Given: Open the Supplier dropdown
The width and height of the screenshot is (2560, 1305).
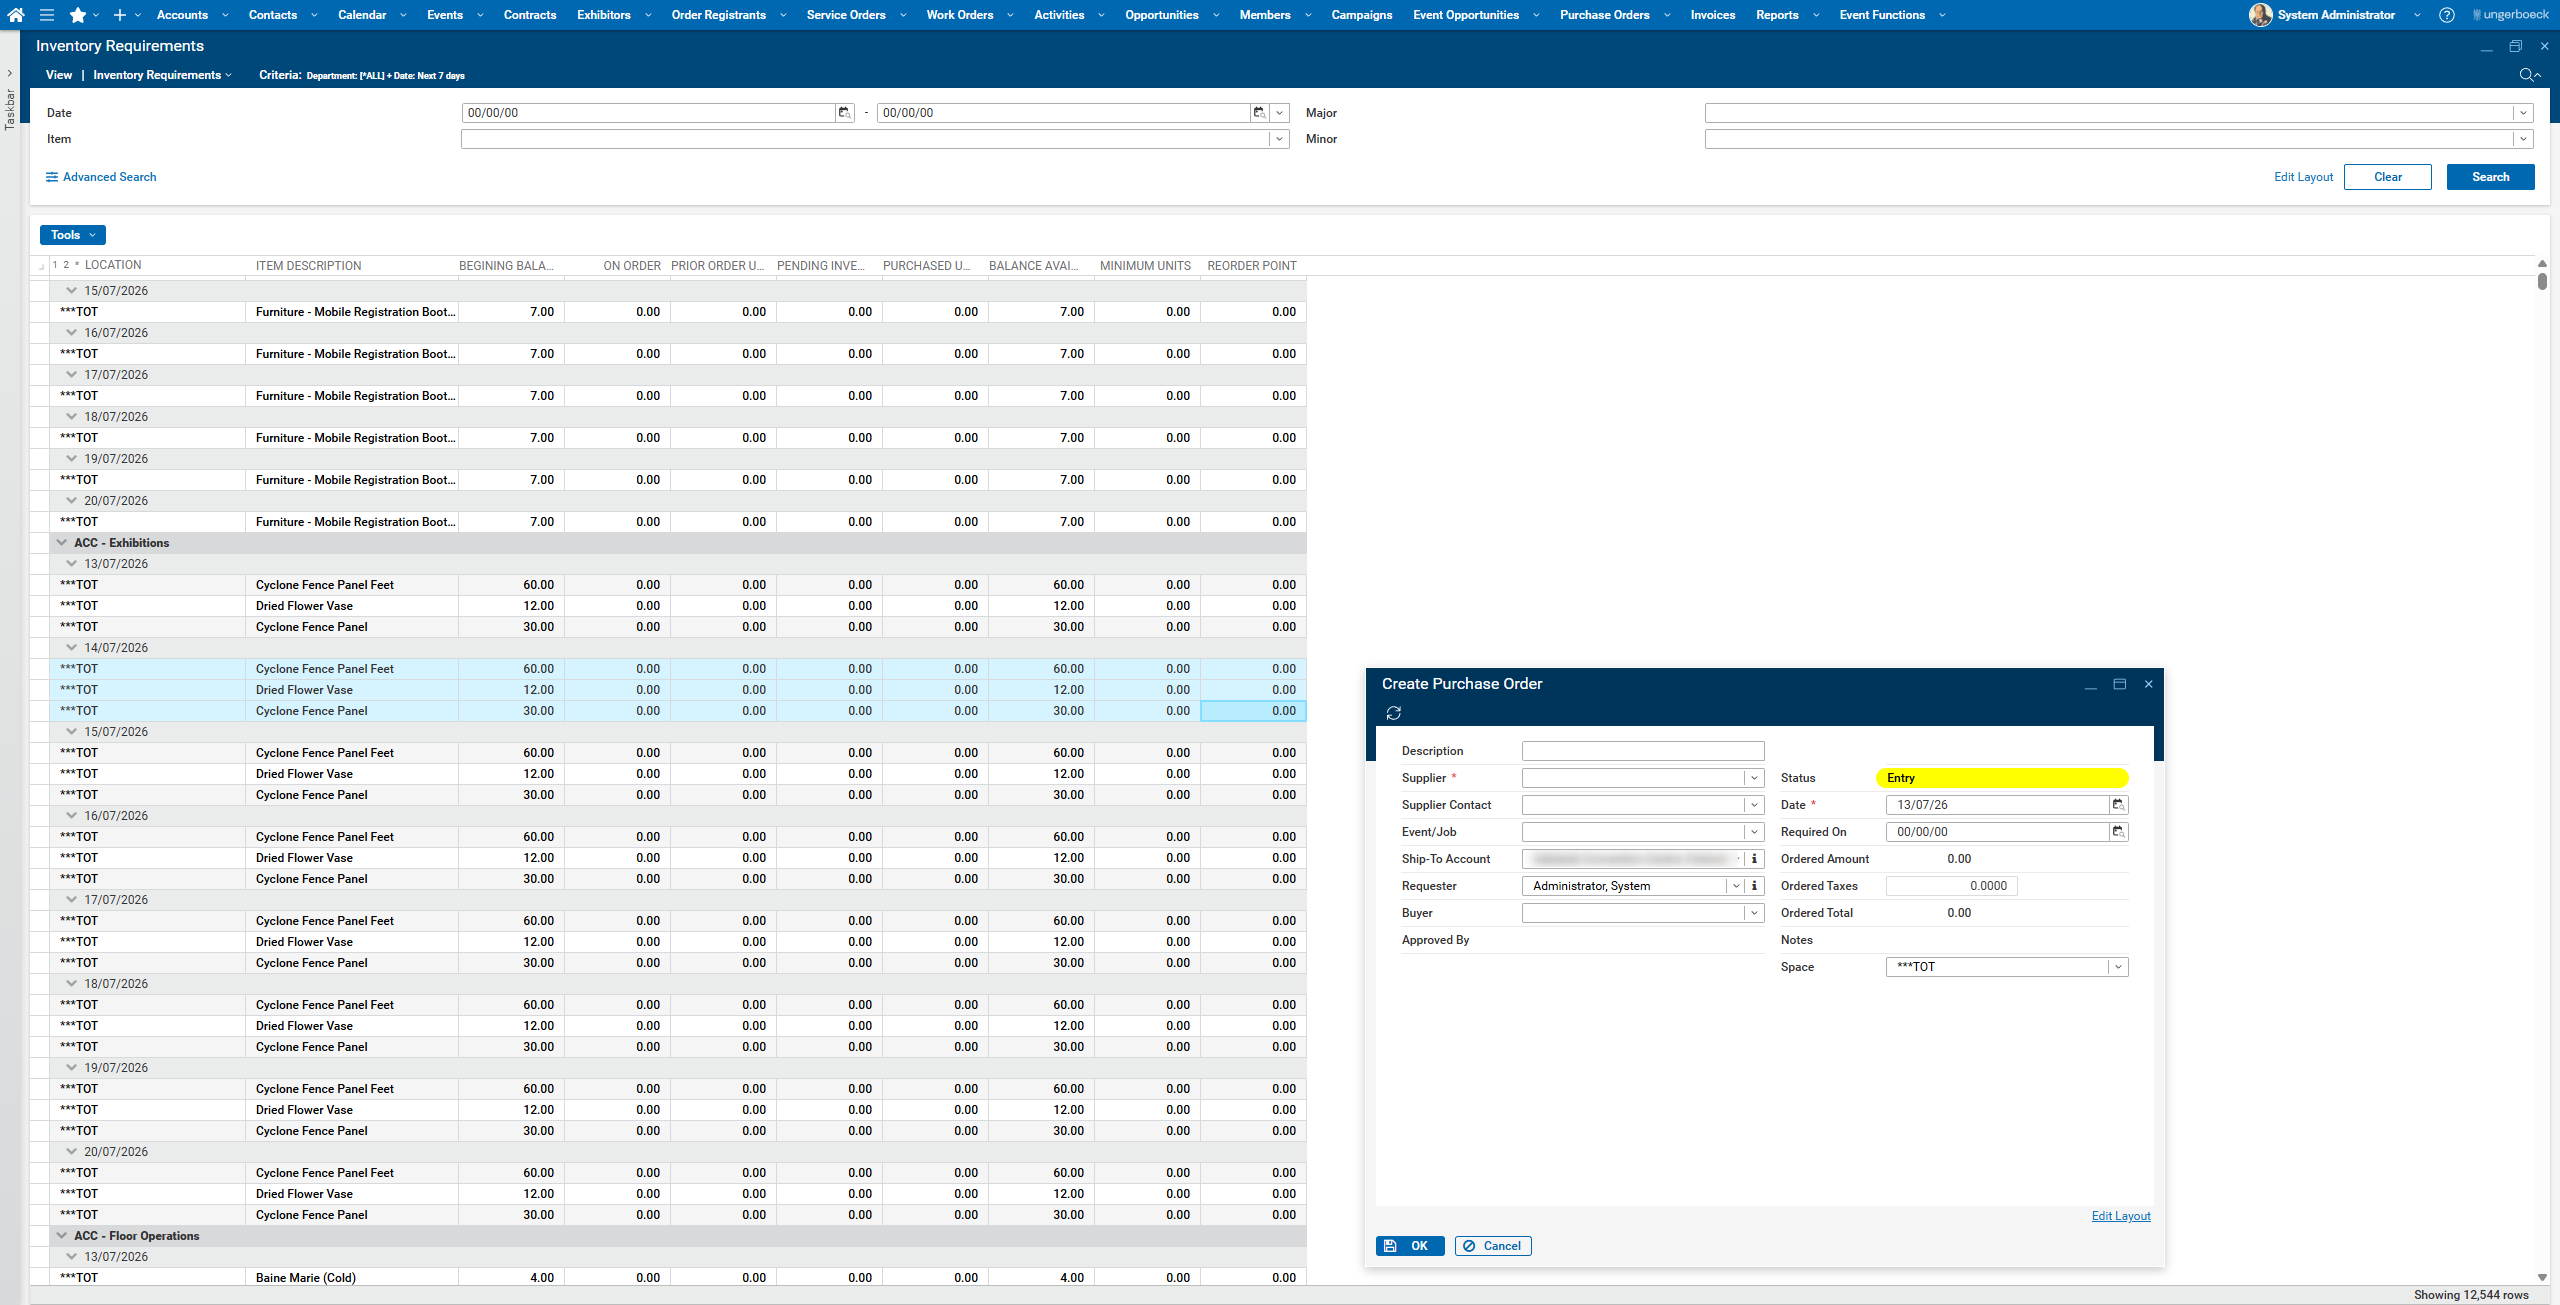Looking at the screenshot, I should click(x=1754, y=778).
